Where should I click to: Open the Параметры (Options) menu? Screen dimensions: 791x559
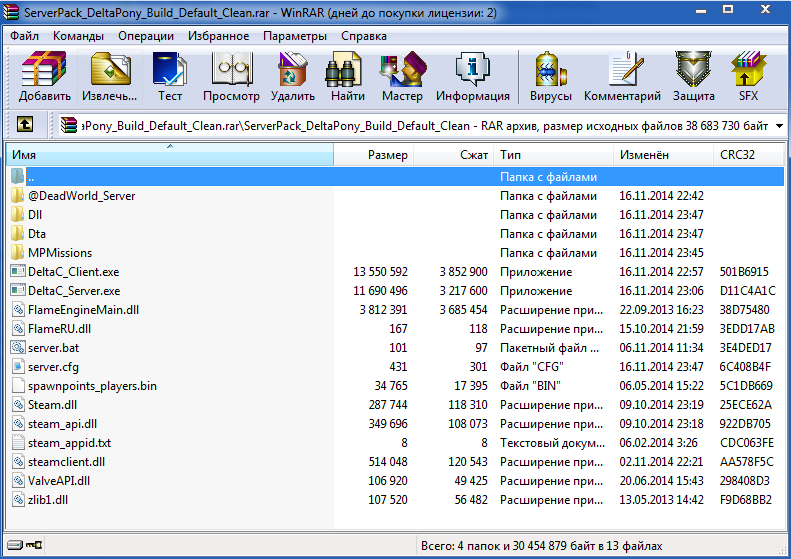click(295, 36)
